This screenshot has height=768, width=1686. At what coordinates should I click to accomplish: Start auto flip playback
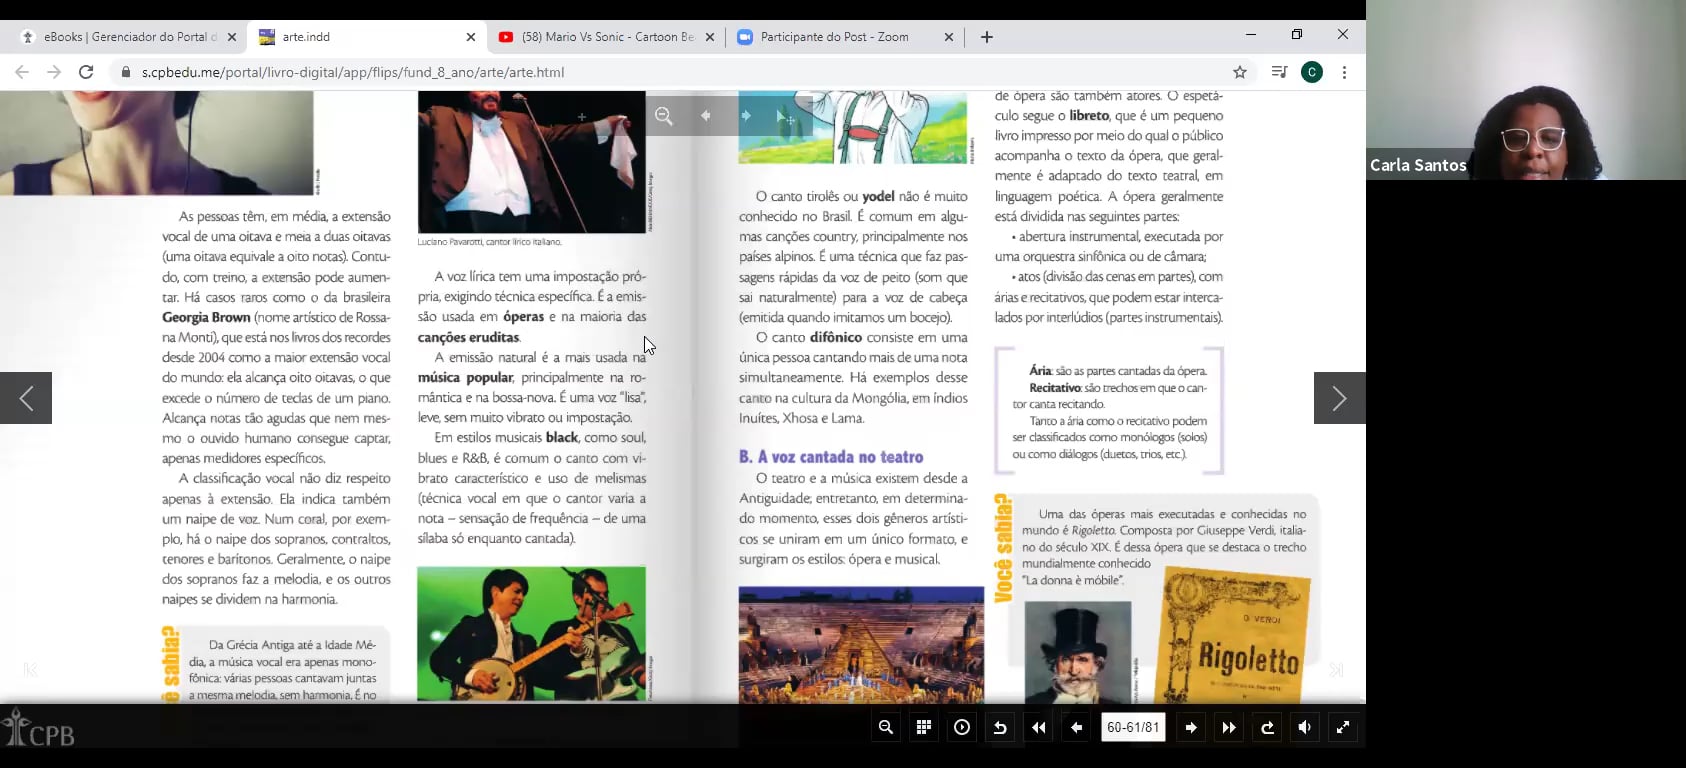click(962, 727)
